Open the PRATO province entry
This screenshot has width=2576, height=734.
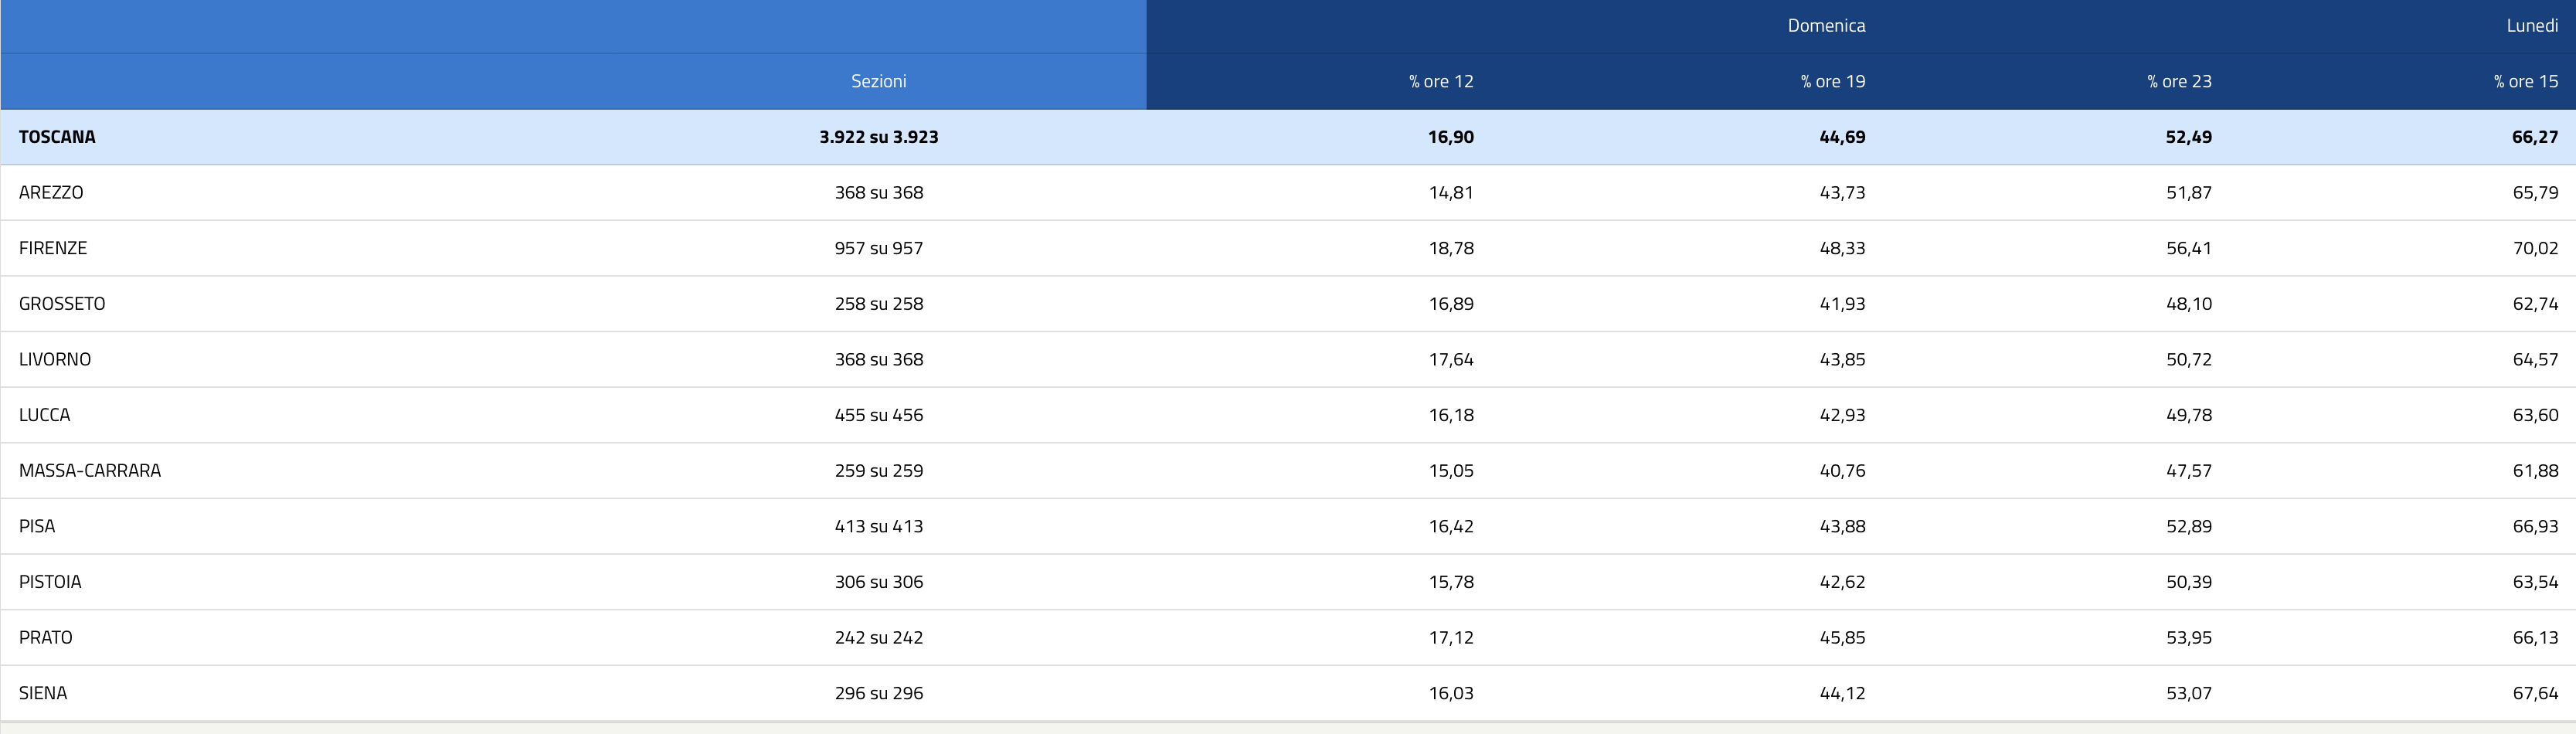(x=46, y=637)
